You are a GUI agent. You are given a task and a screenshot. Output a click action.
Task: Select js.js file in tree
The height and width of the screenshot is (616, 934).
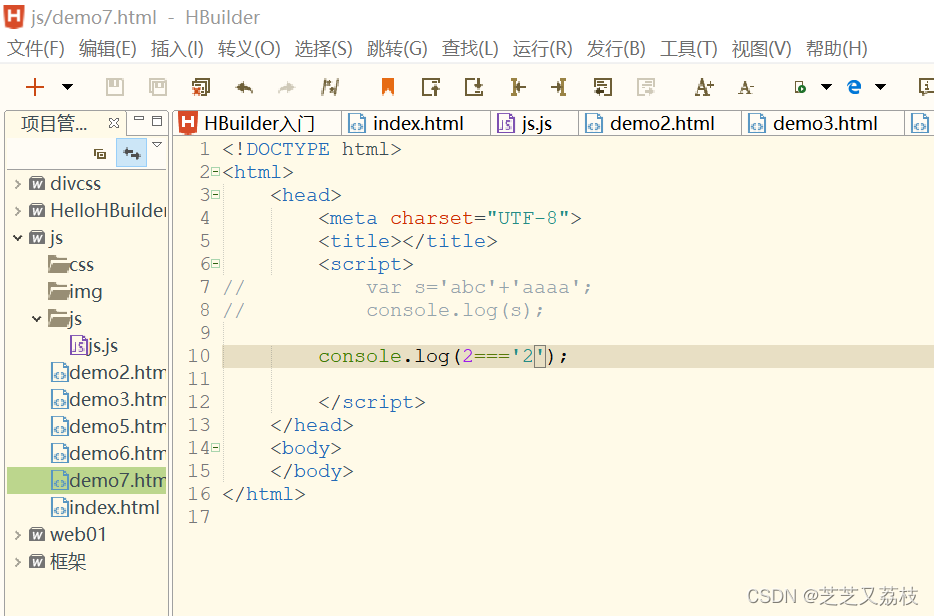[94, 346]
